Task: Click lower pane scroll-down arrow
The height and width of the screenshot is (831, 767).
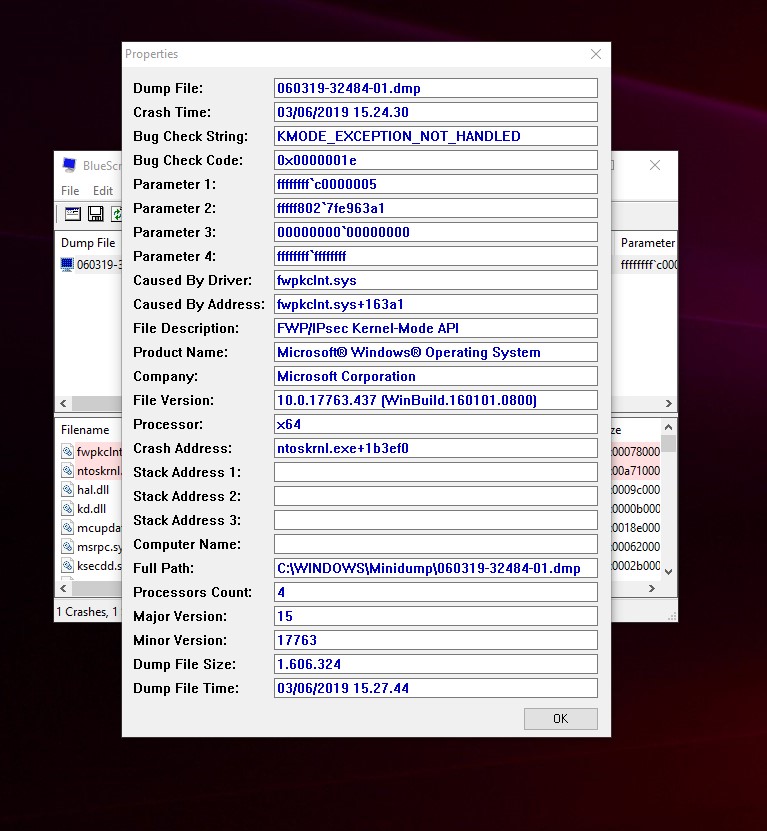Action: (x=668, y=571)
